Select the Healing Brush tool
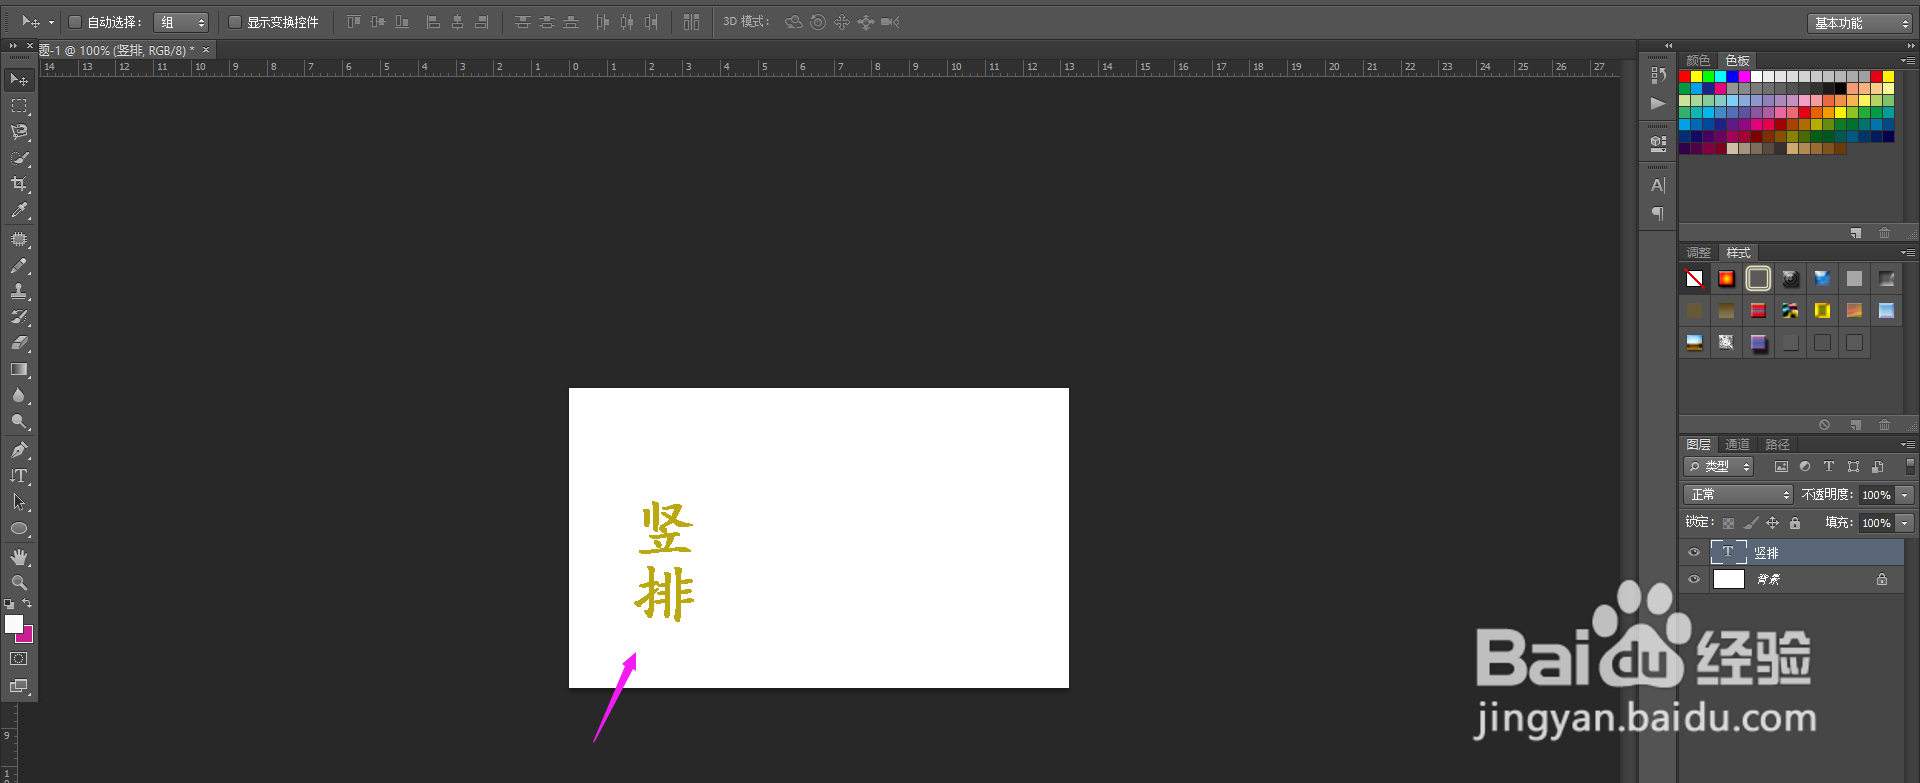 (19, 239)
